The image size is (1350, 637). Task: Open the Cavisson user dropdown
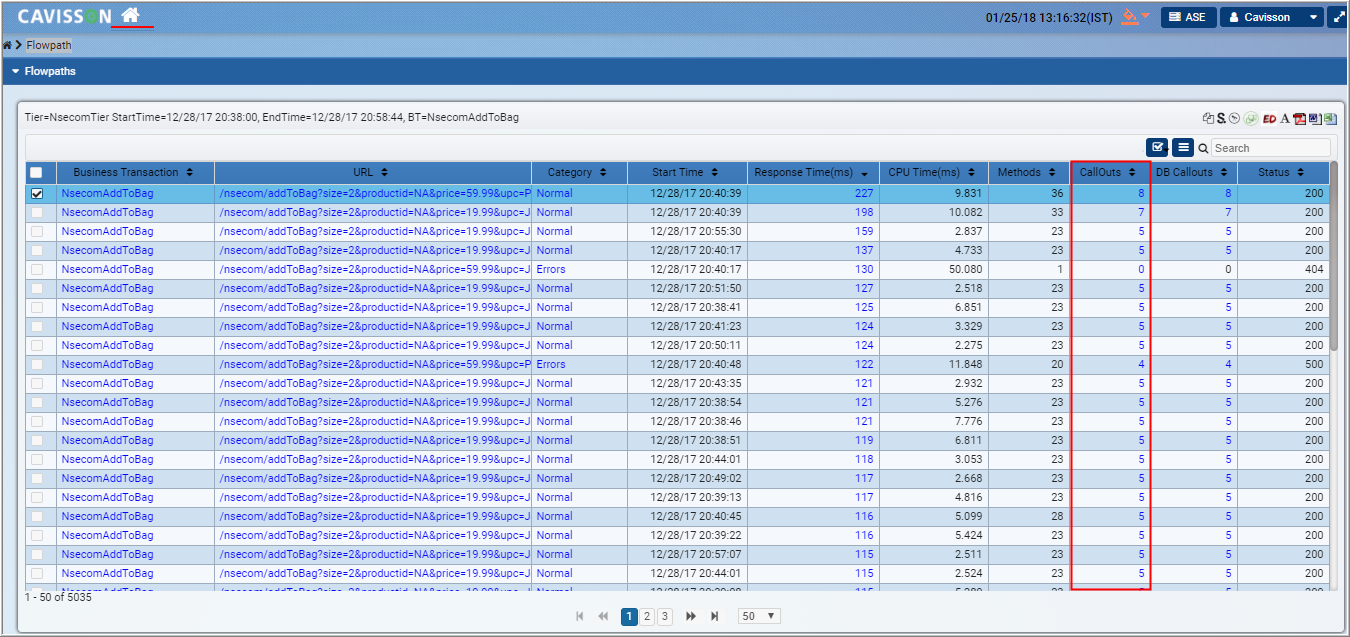(1271, 17)
